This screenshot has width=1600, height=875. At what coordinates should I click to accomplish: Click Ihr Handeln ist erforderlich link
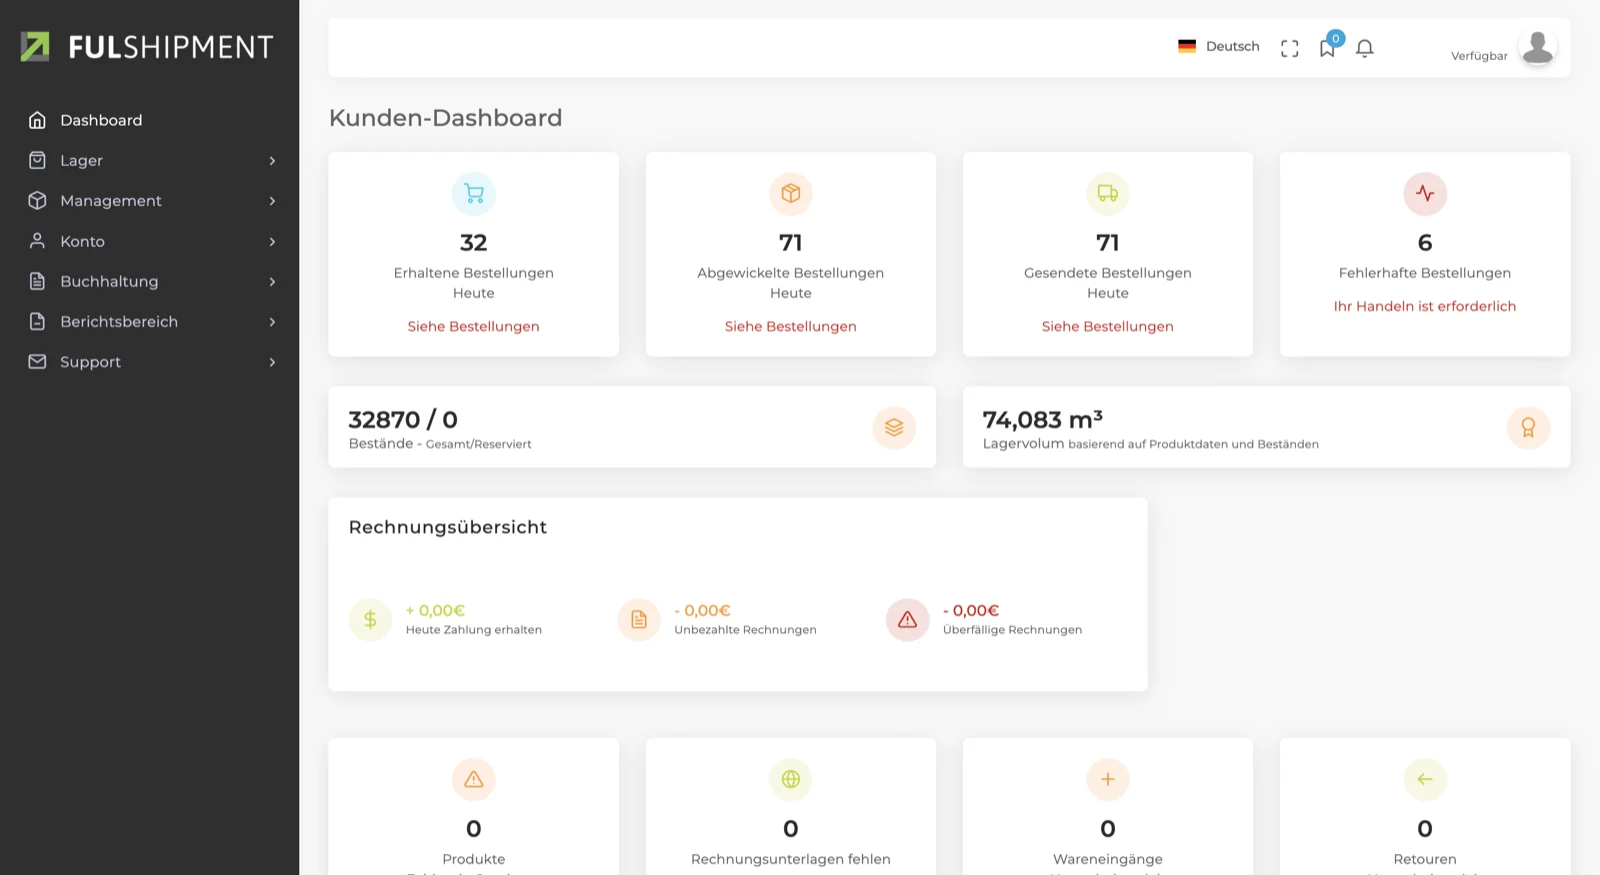[x=1425, y=306]
